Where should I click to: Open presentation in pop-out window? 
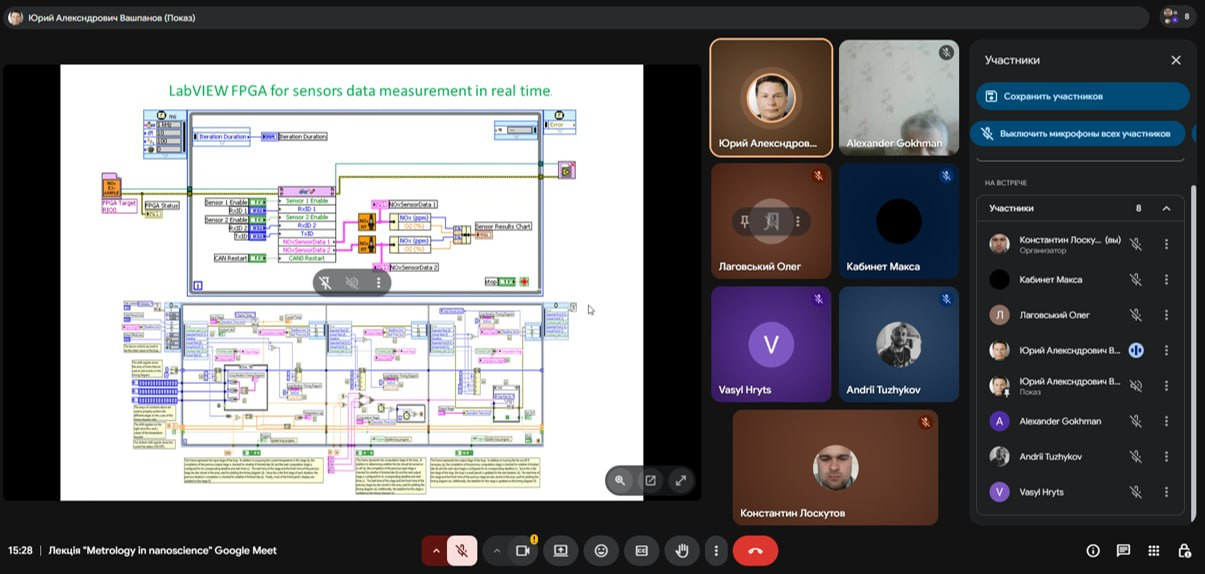coord(650,480)
